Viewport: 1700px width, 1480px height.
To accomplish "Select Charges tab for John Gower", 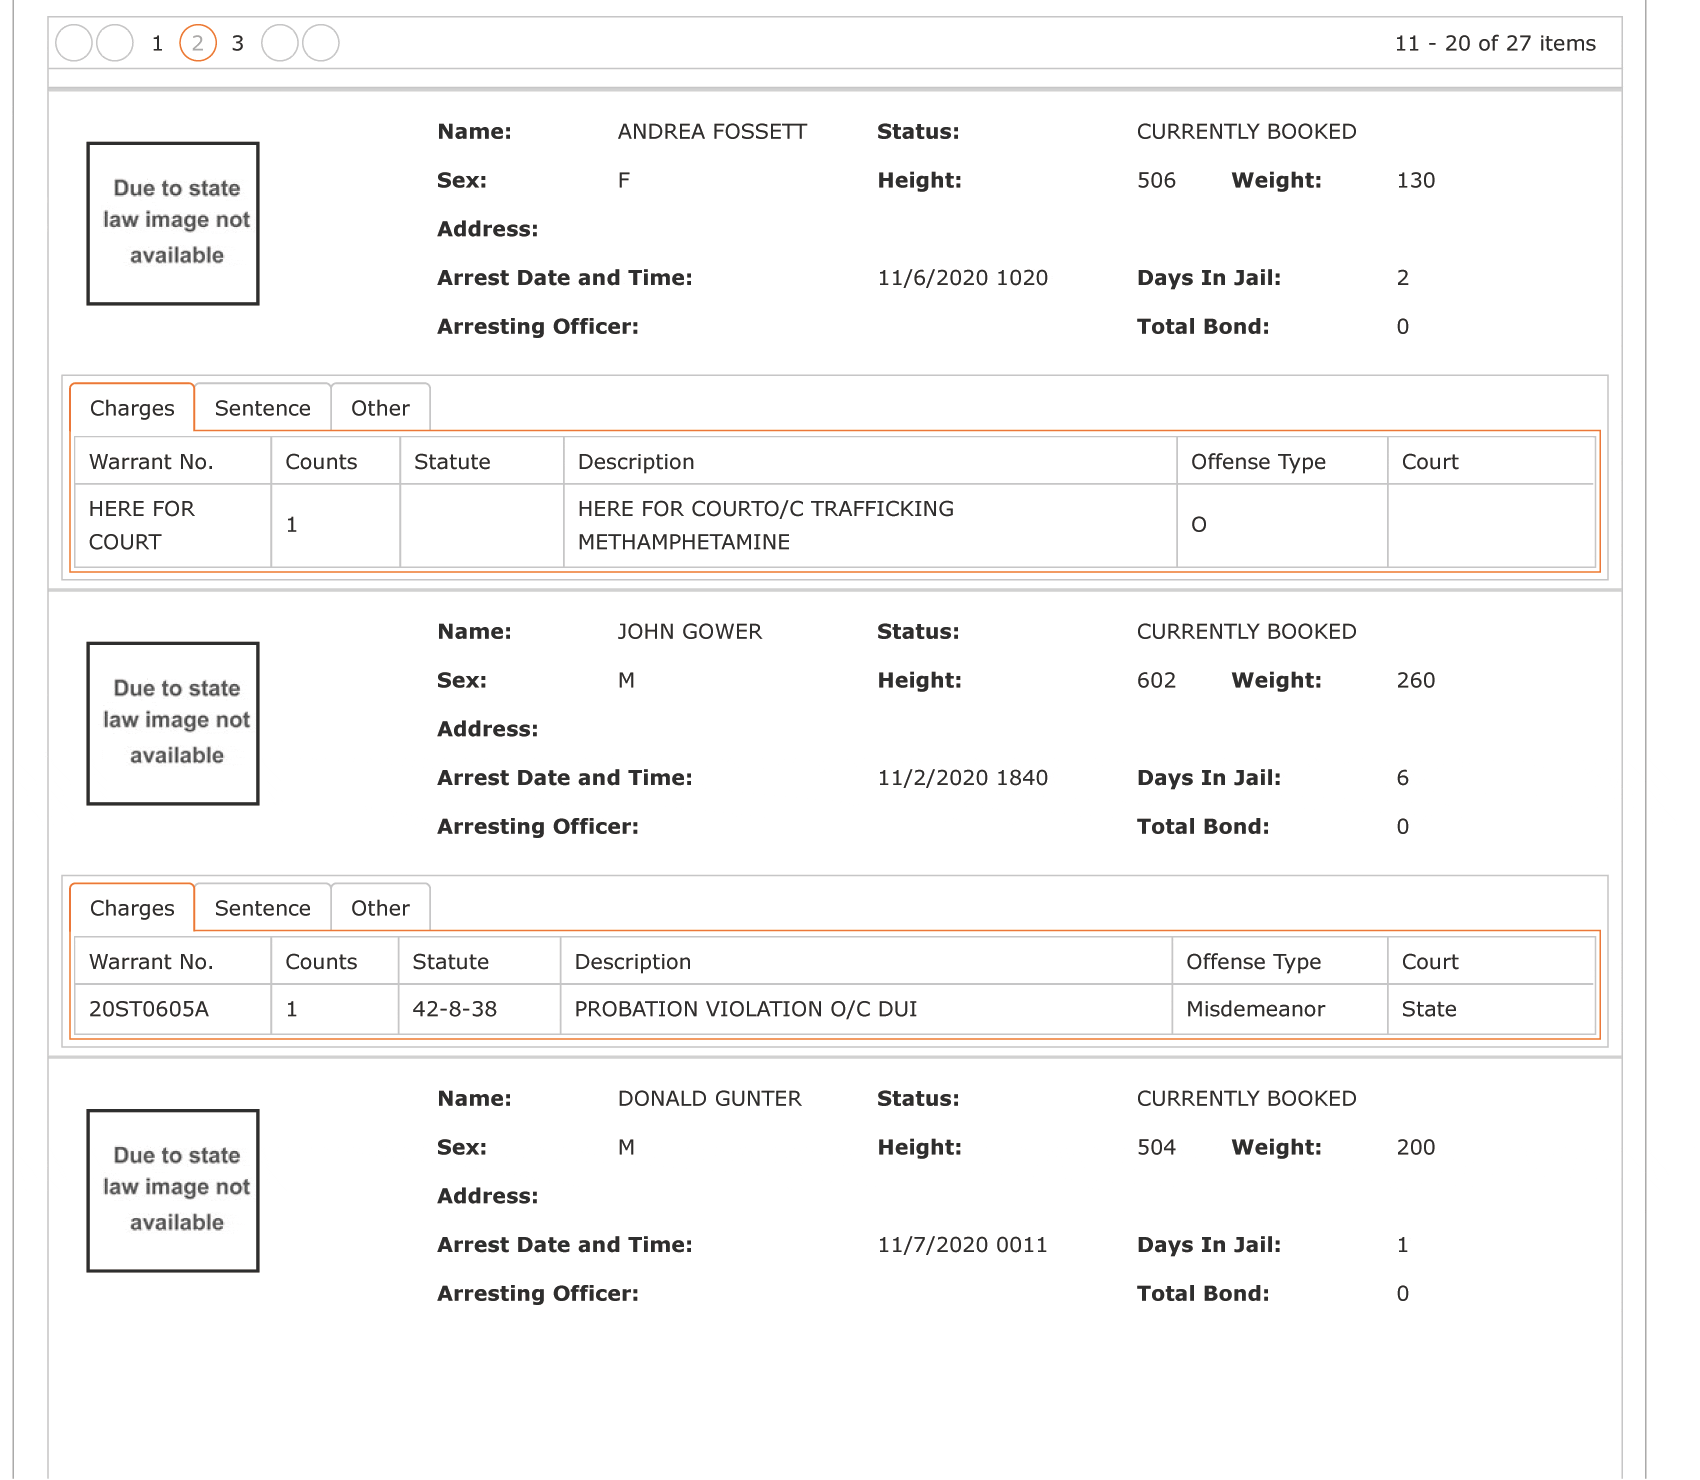I will pos(132,908).
